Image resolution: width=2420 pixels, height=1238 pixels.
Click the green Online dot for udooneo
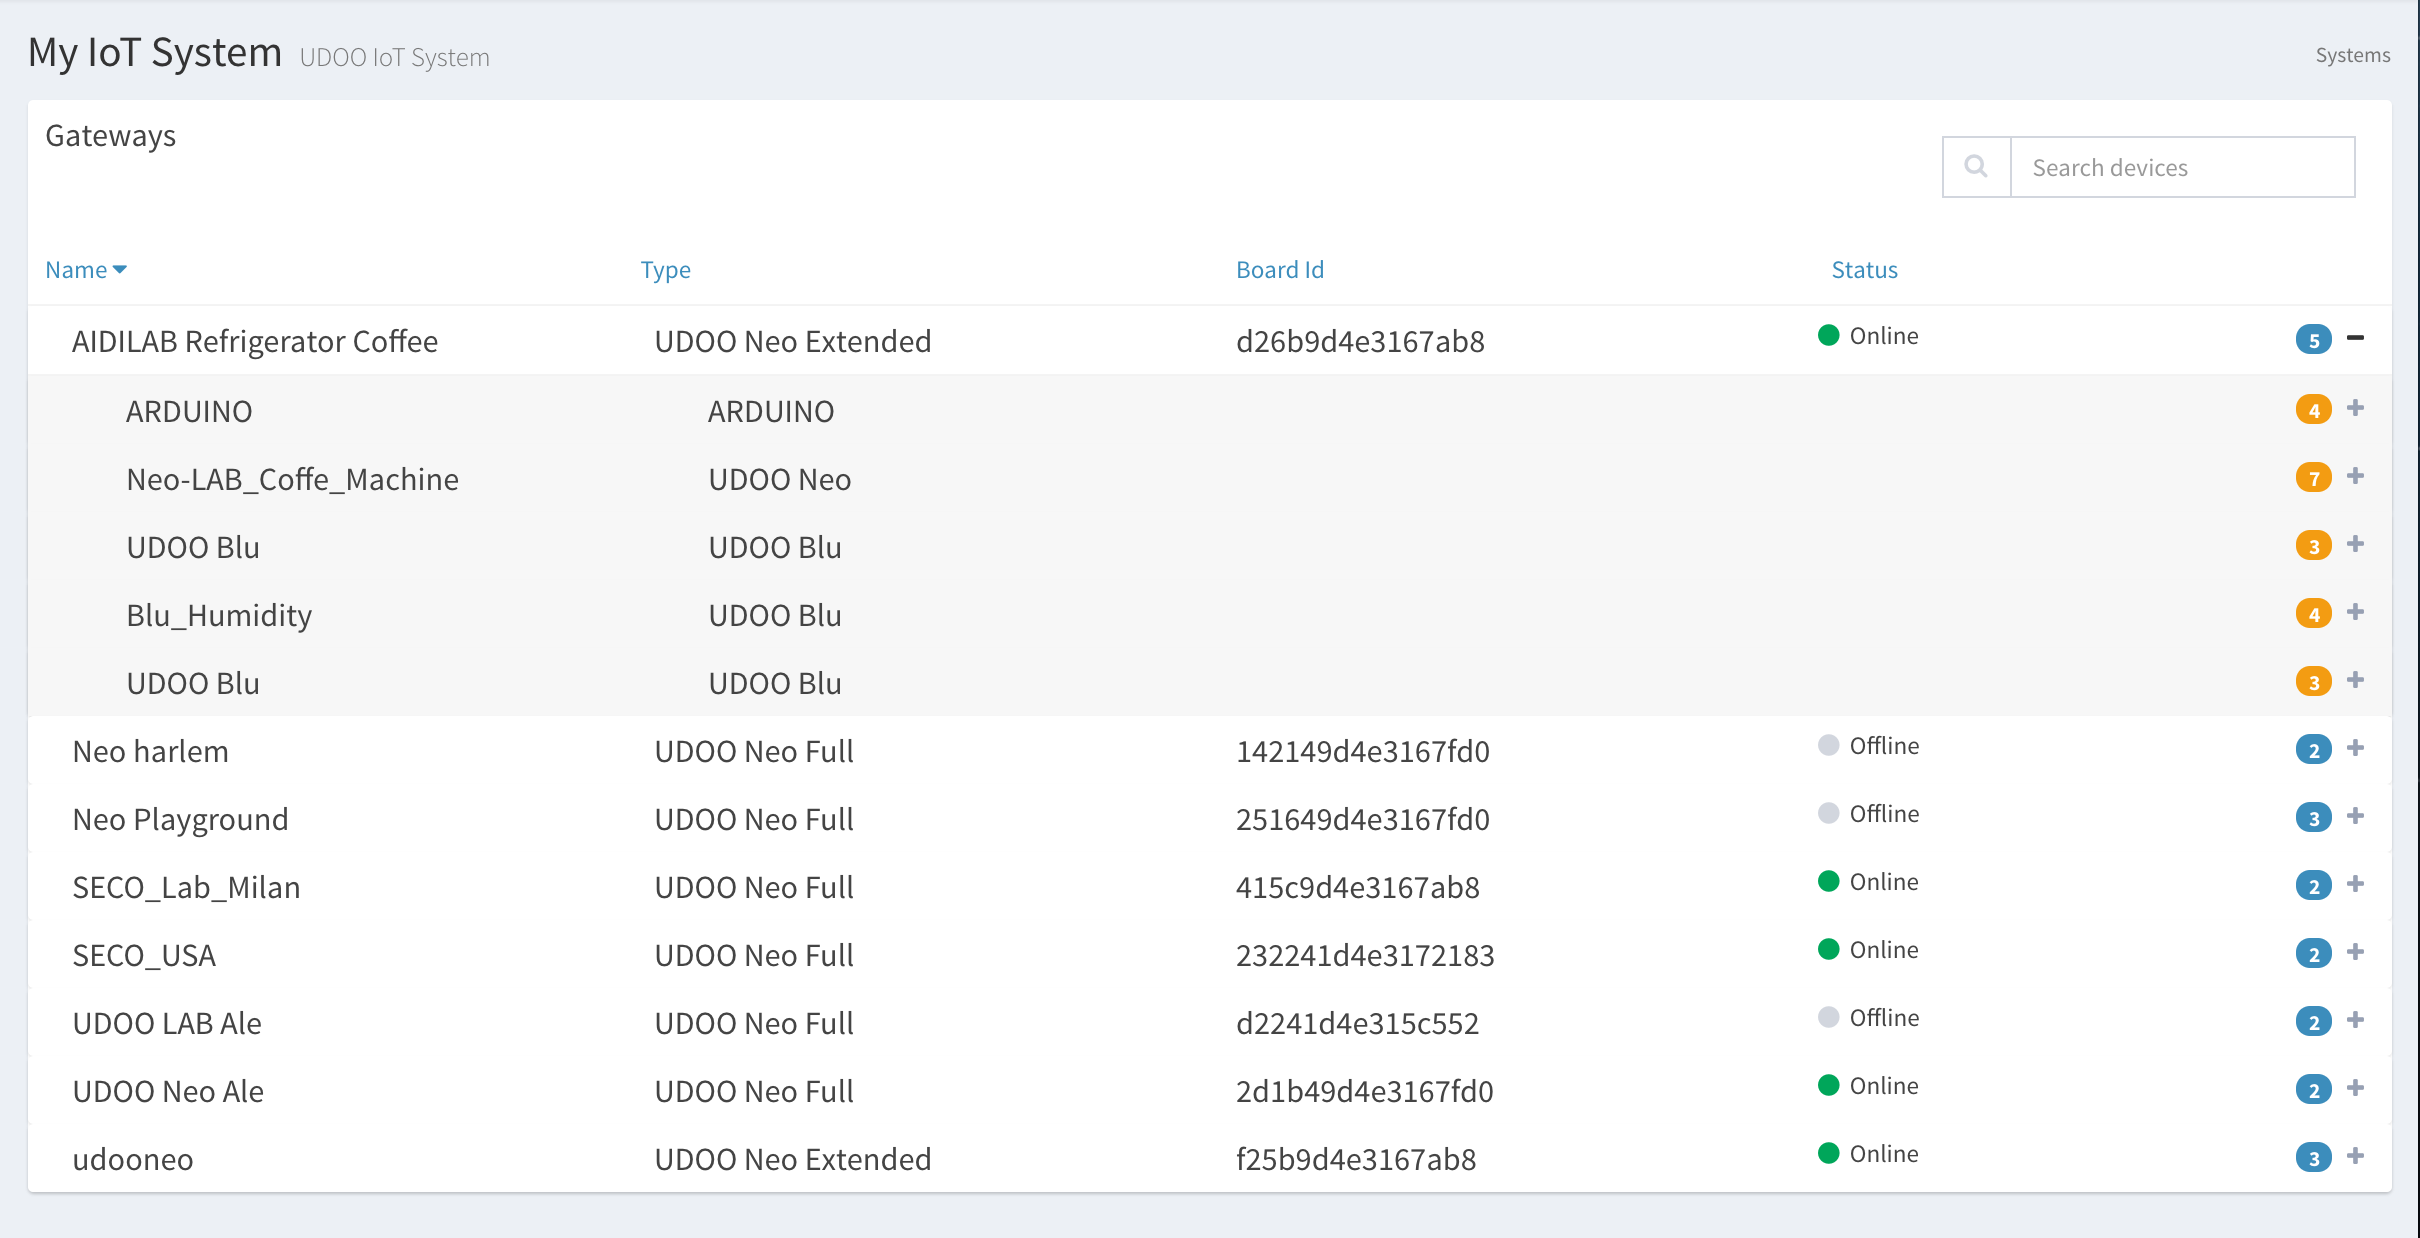coord(1828,1153)
